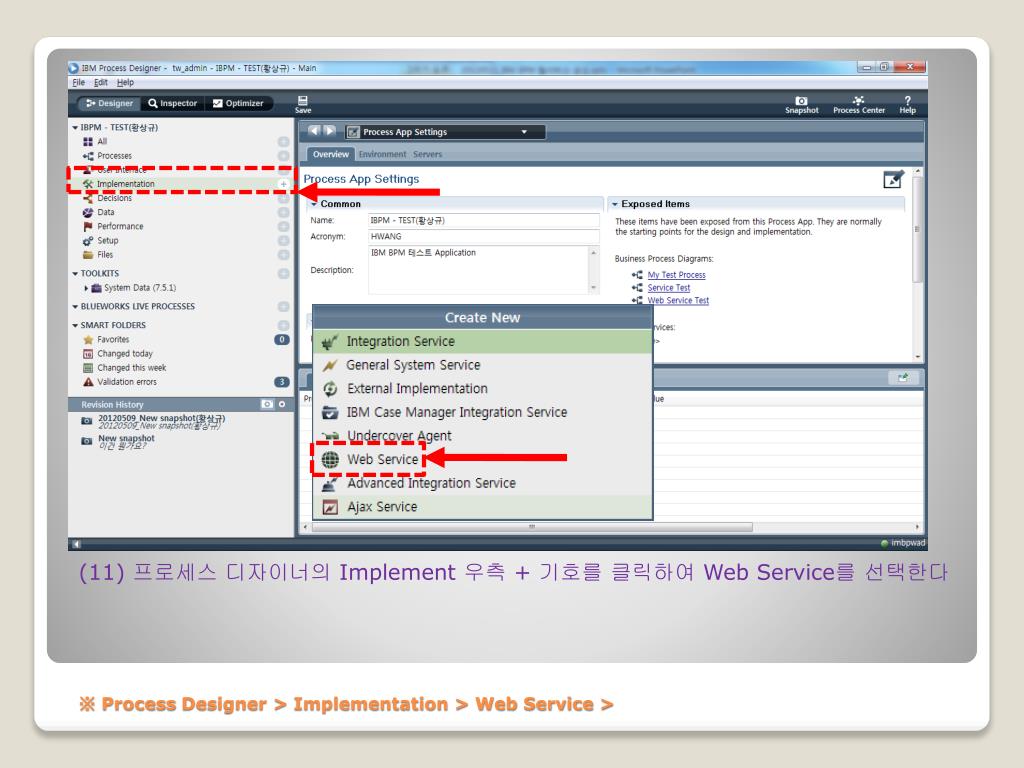Screen dimensions: 1024x768
Task: Collapse the Exposed Items section
Action: point(615,204)
